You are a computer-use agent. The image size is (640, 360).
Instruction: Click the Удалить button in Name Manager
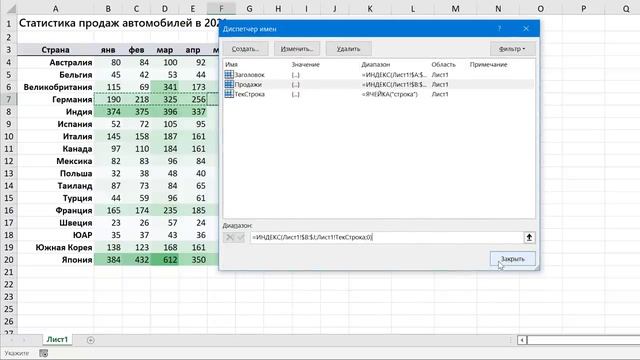(349, 49)
